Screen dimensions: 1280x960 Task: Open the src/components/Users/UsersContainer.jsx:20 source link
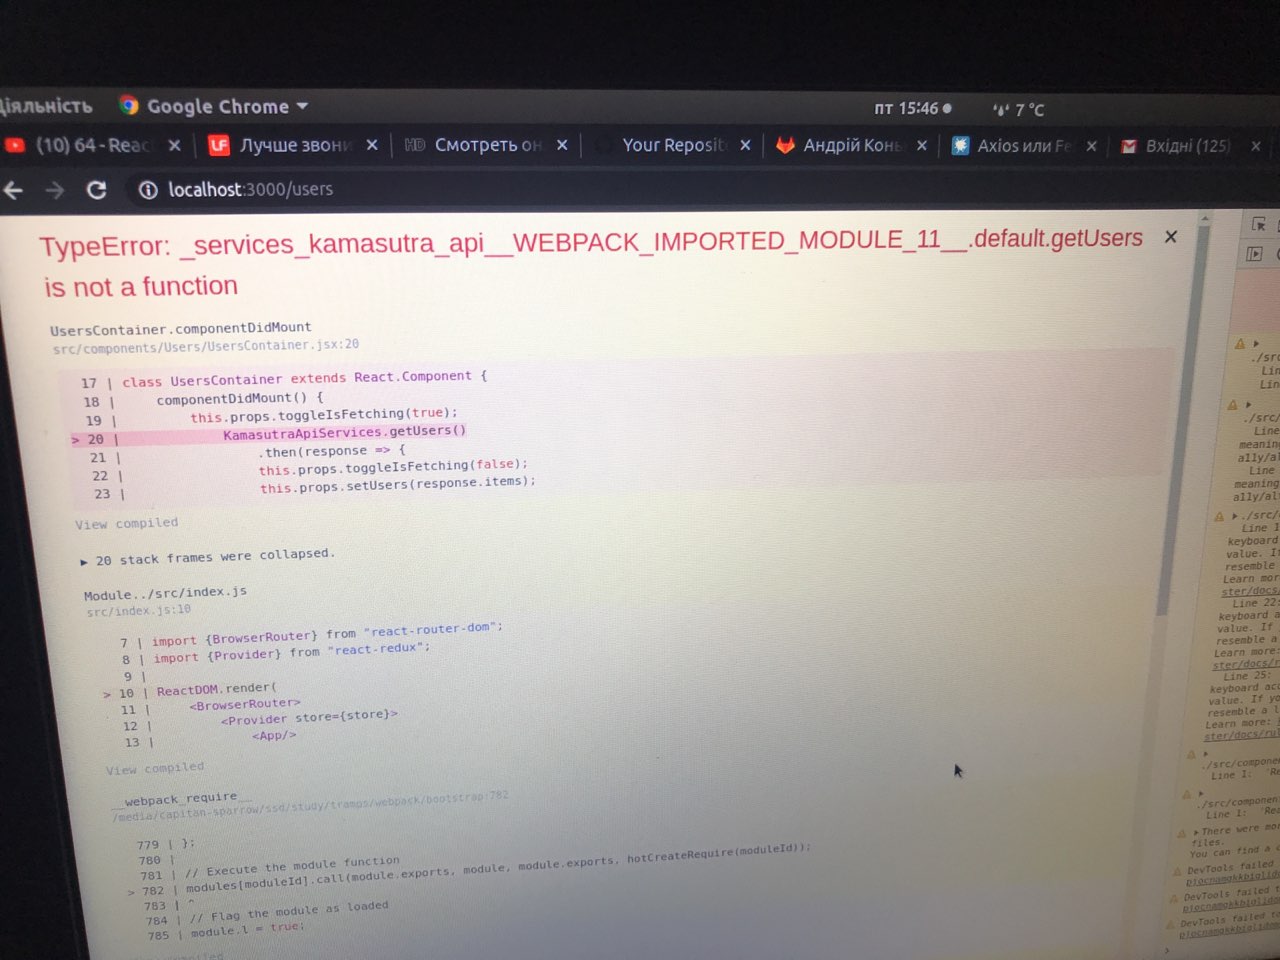pyautogui.click(x=205, y=346)
